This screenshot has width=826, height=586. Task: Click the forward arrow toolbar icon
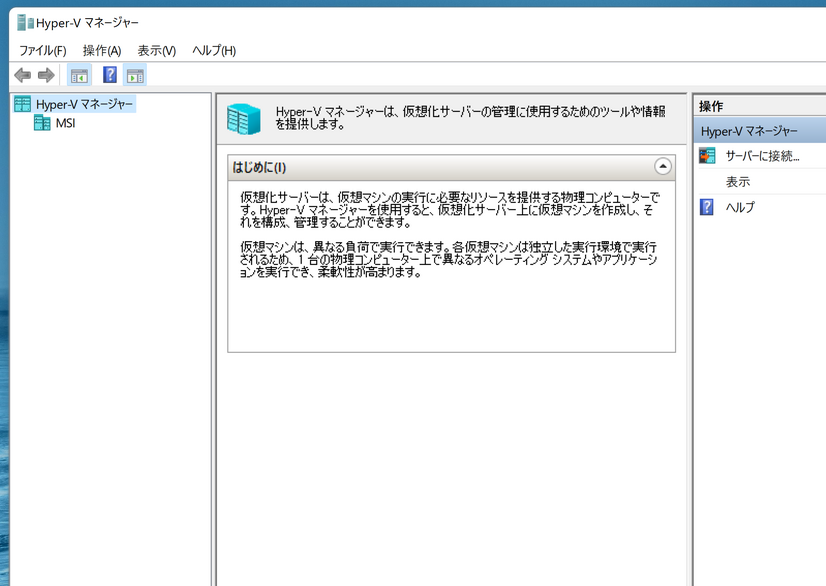(x=46, y=75)
